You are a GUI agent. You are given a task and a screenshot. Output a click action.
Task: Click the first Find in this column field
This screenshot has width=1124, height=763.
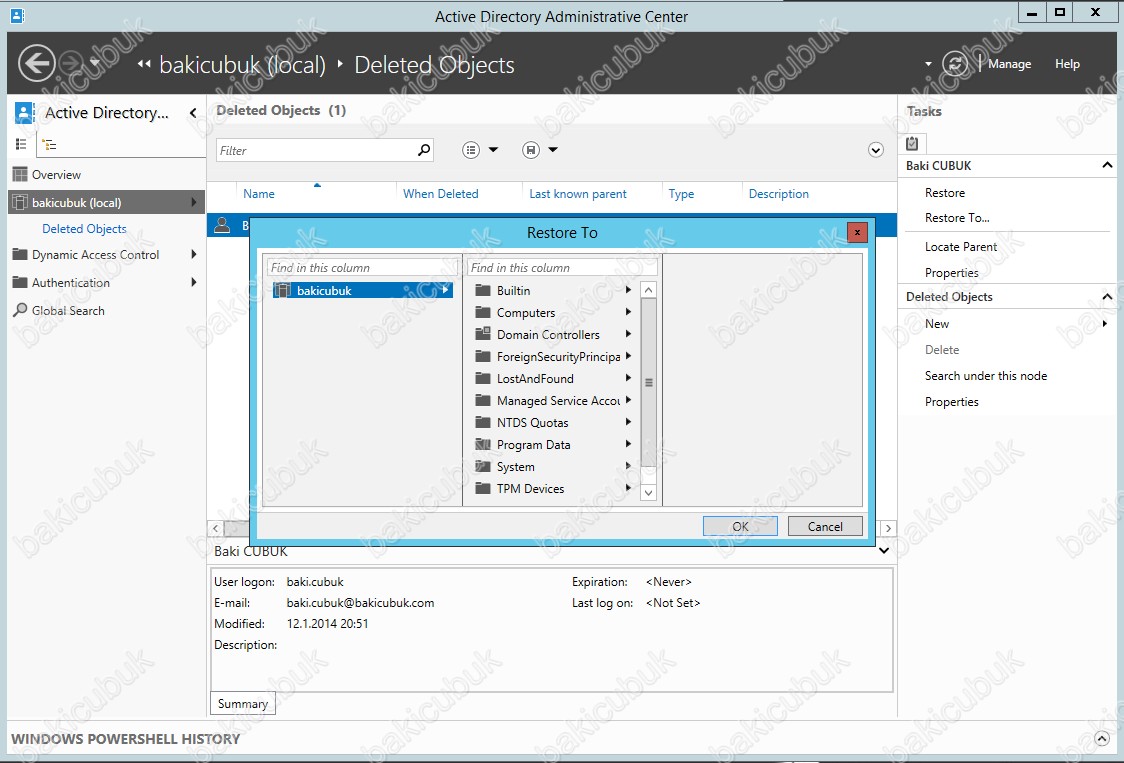[x=362, y=267]
